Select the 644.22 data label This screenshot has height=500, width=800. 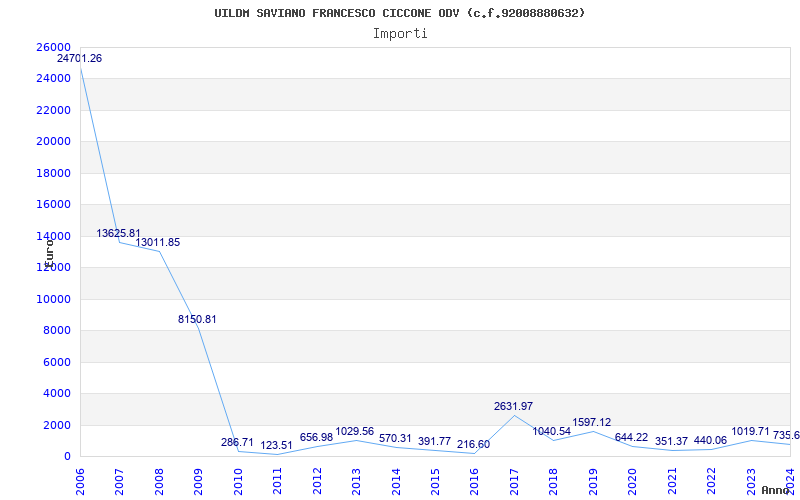(631, 437)
